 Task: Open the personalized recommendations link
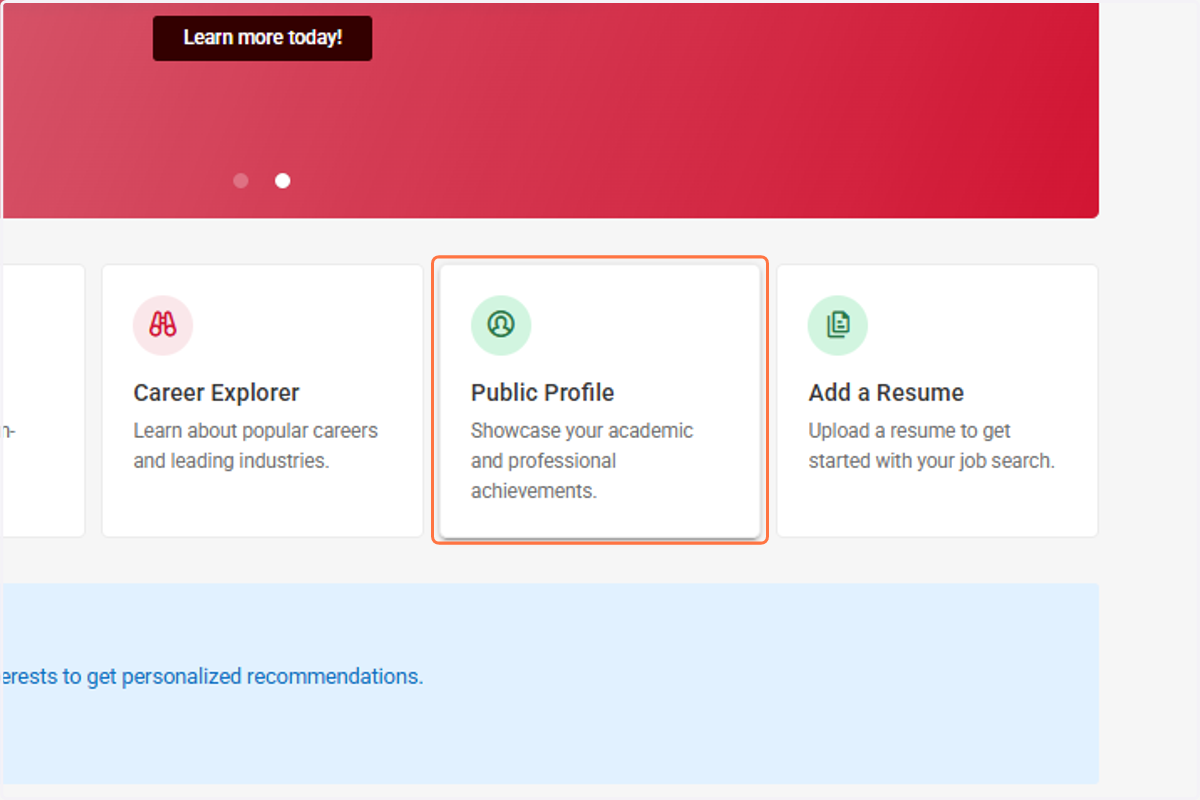(x=212, y=676)
